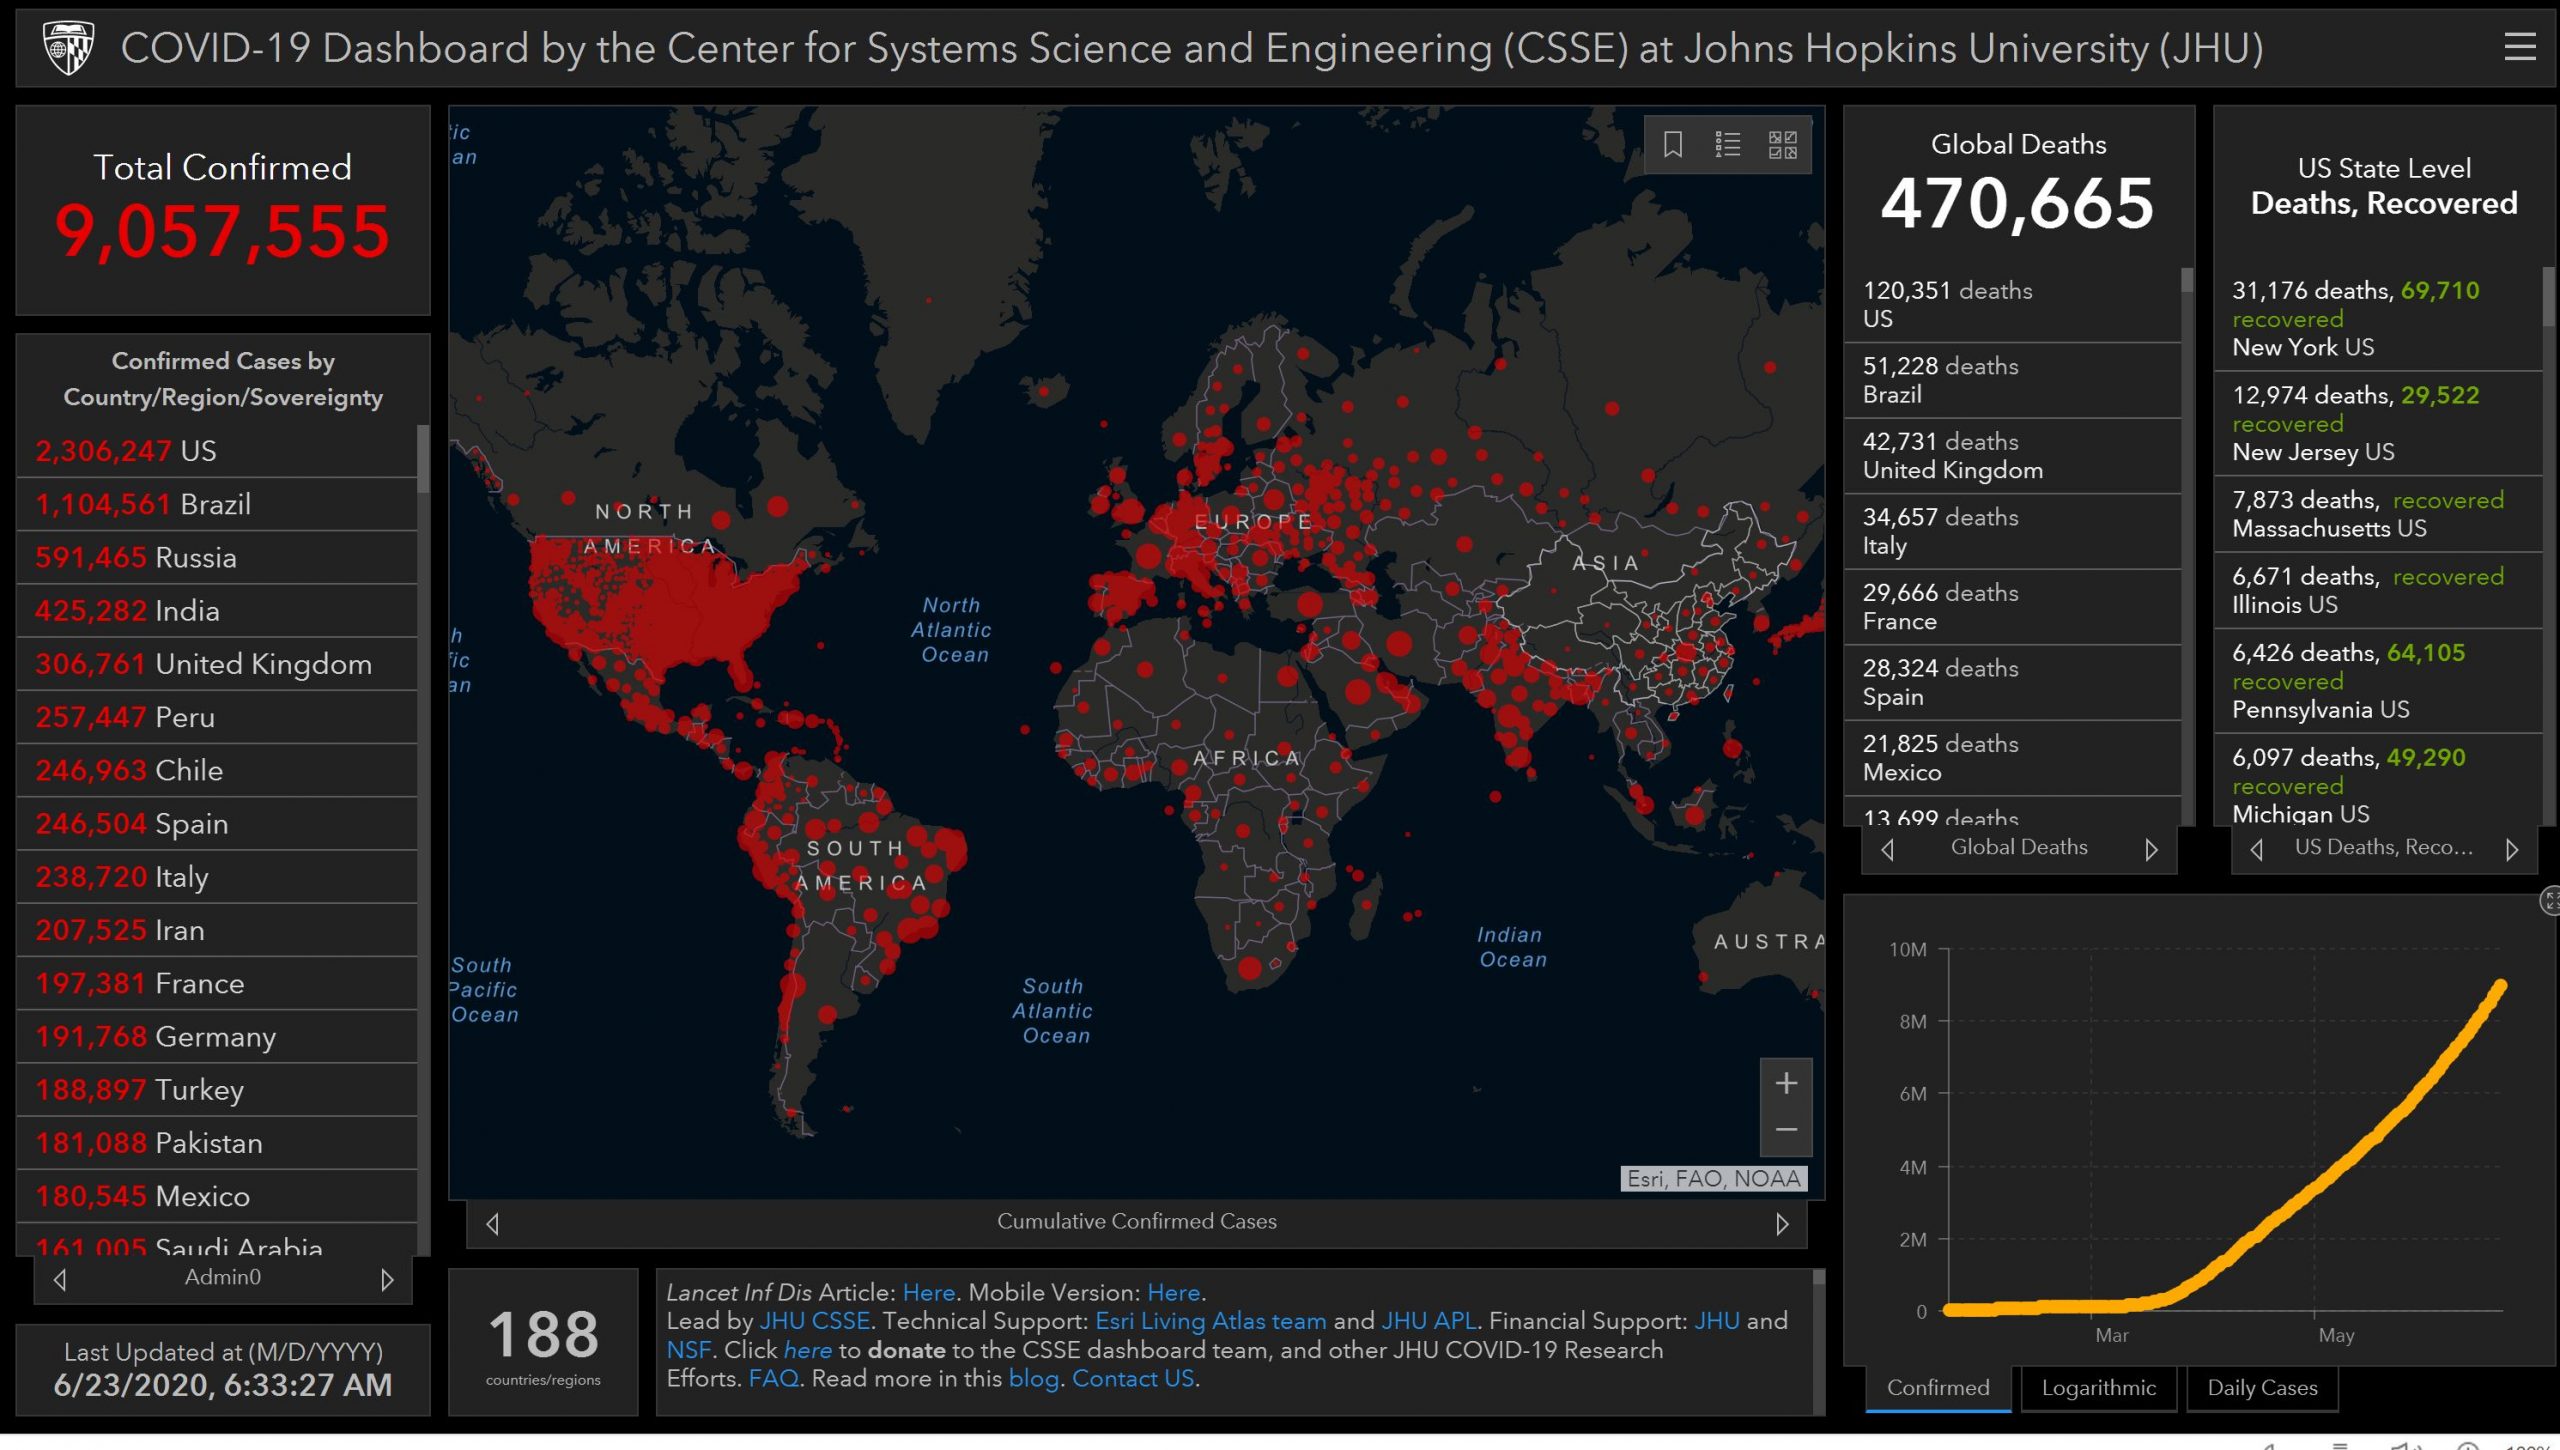Open the hamburger menu in header
Viewport: 2560px width, 1450px height.
point(2519,47)
